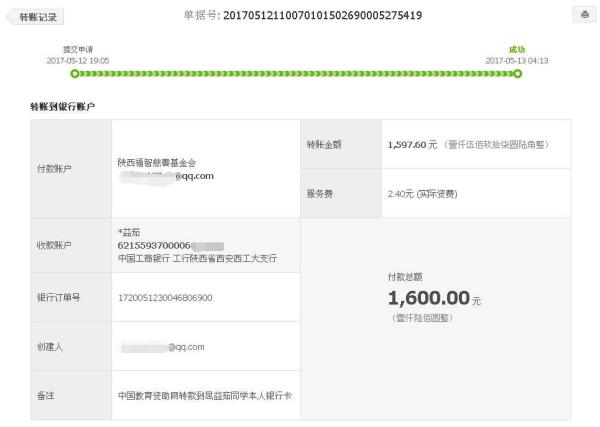Click the print icon at top right
Viewport: 600px width, 427px height.
[x=584, y=15]
